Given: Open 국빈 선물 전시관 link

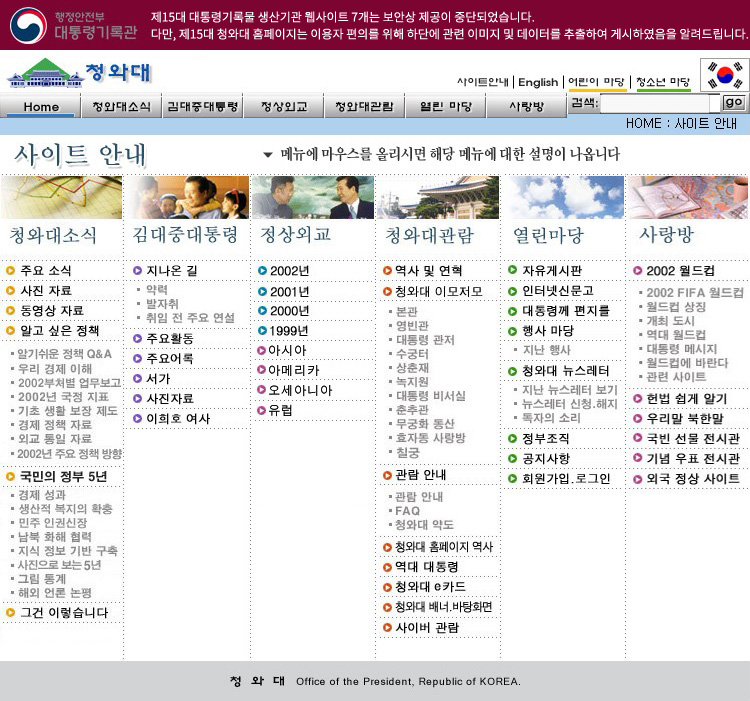Looking at the screenshot, I should pyautogui.click(x=693, y=438).
